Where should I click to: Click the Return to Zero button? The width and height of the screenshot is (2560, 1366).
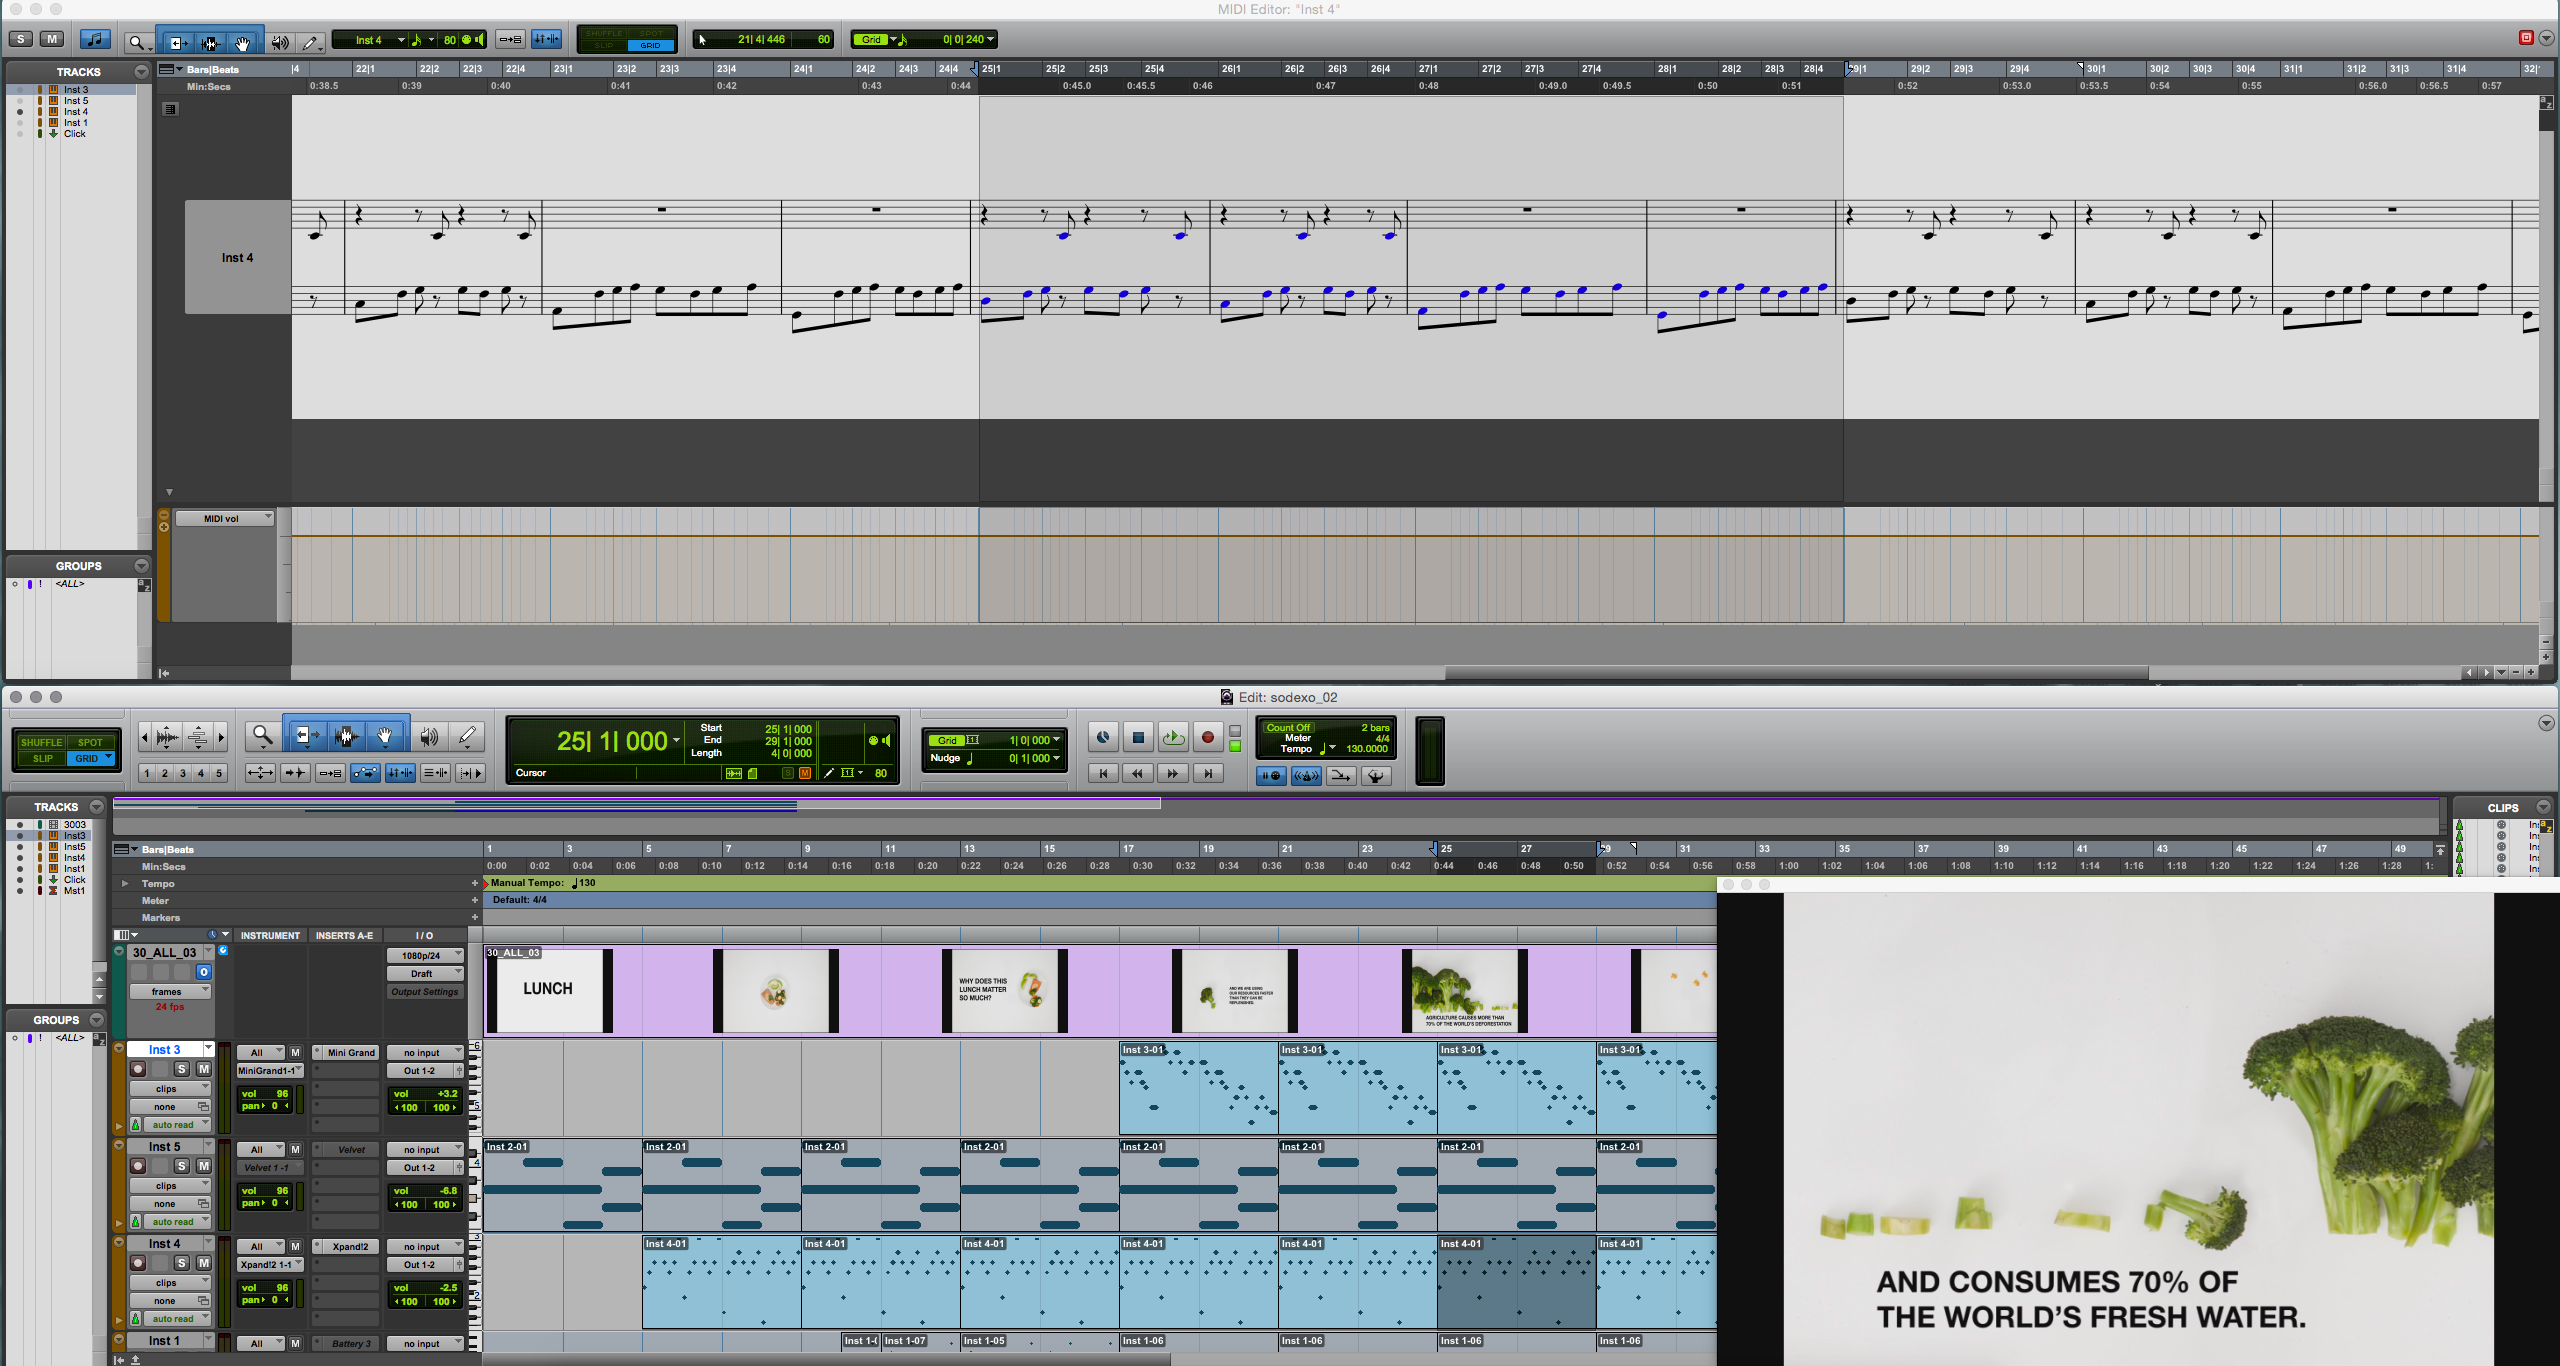coord(1103,773)
